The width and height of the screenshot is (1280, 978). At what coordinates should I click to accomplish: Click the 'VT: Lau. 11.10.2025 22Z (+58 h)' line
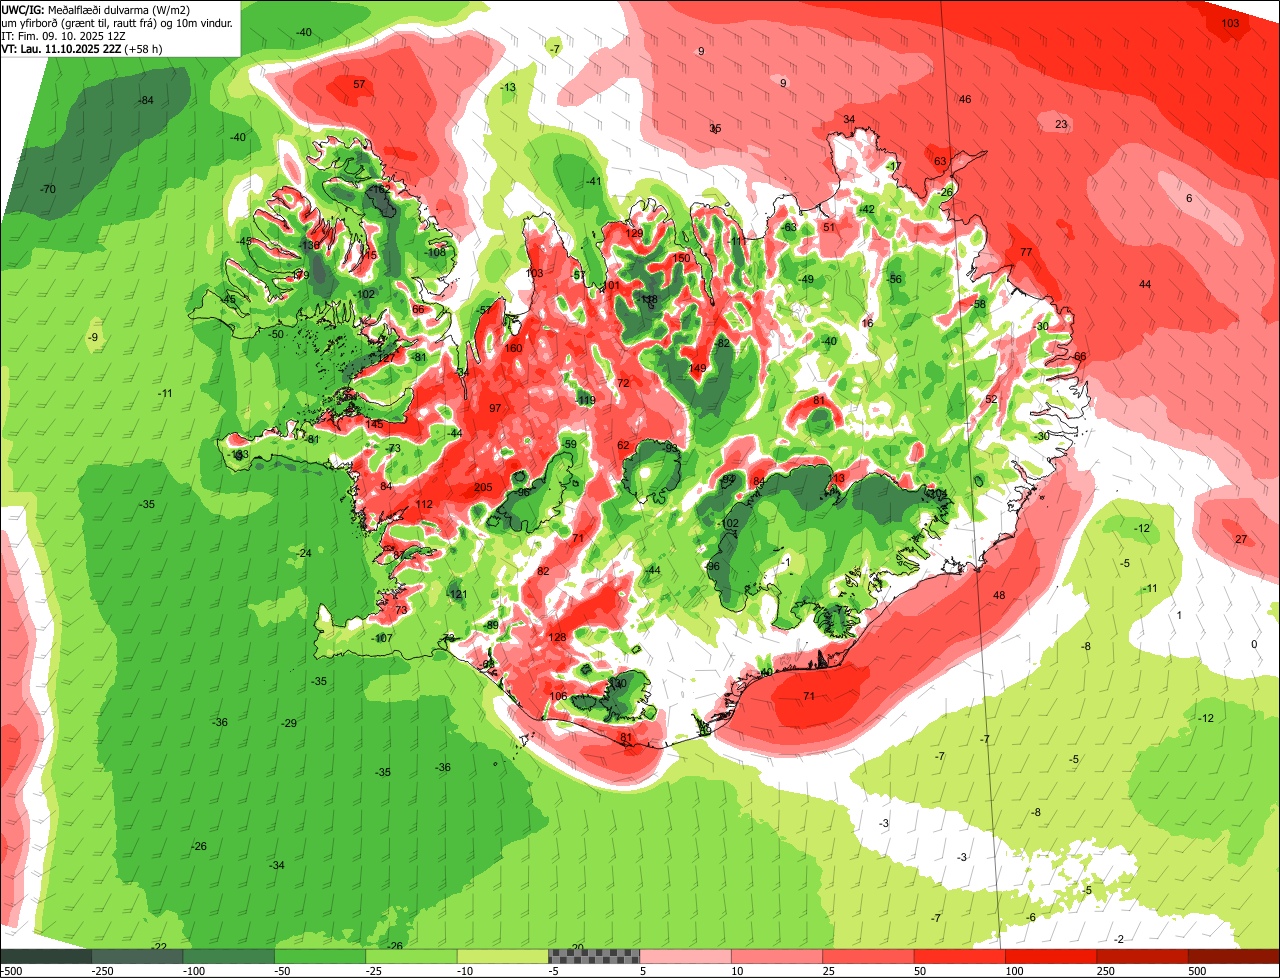82,48
